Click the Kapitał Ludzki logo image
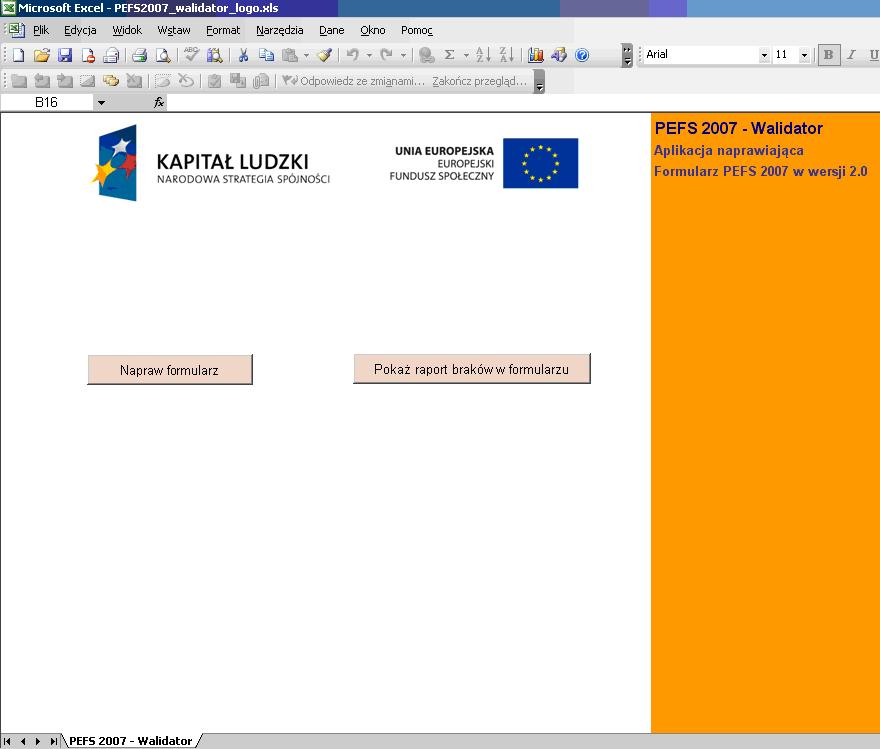Viewport: 880px width, 749px height. (x=210, y=163)
